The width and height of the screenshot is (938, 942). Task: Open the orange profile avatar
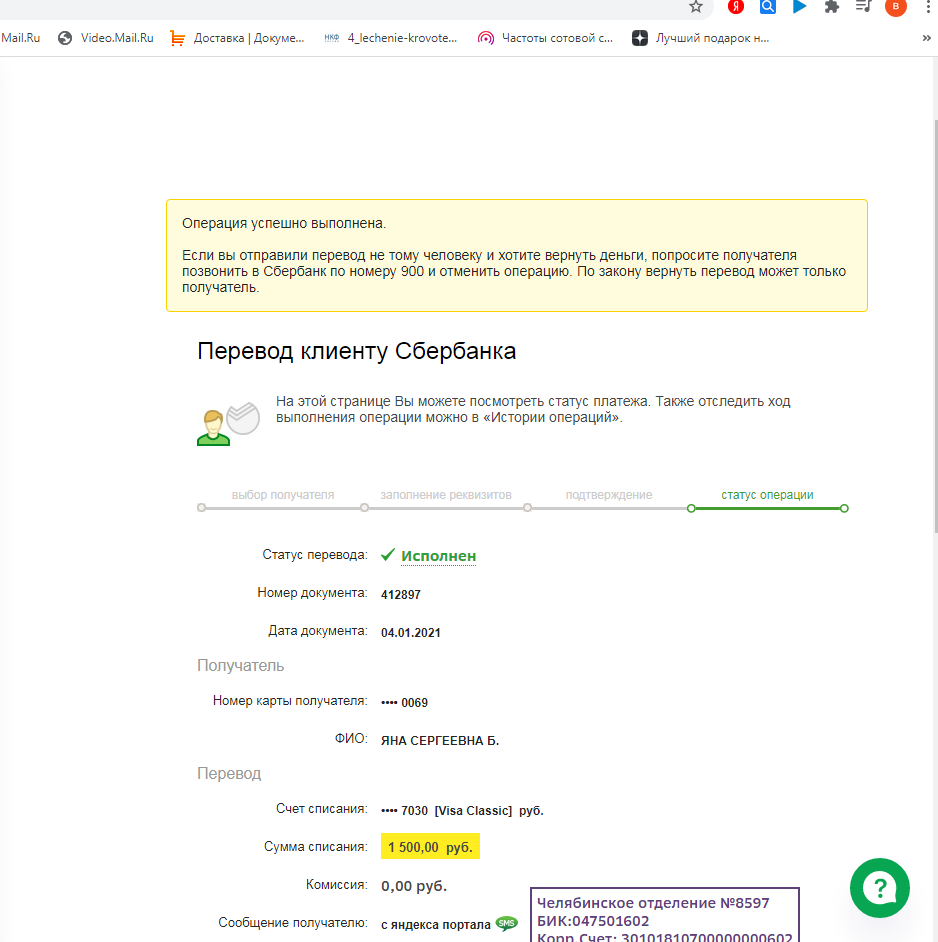coord(895,7)
